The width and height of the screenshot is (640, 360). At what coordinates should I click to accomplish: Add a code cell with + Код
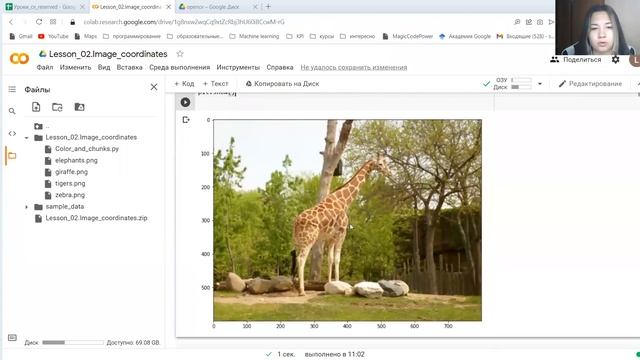pos(184,84)
